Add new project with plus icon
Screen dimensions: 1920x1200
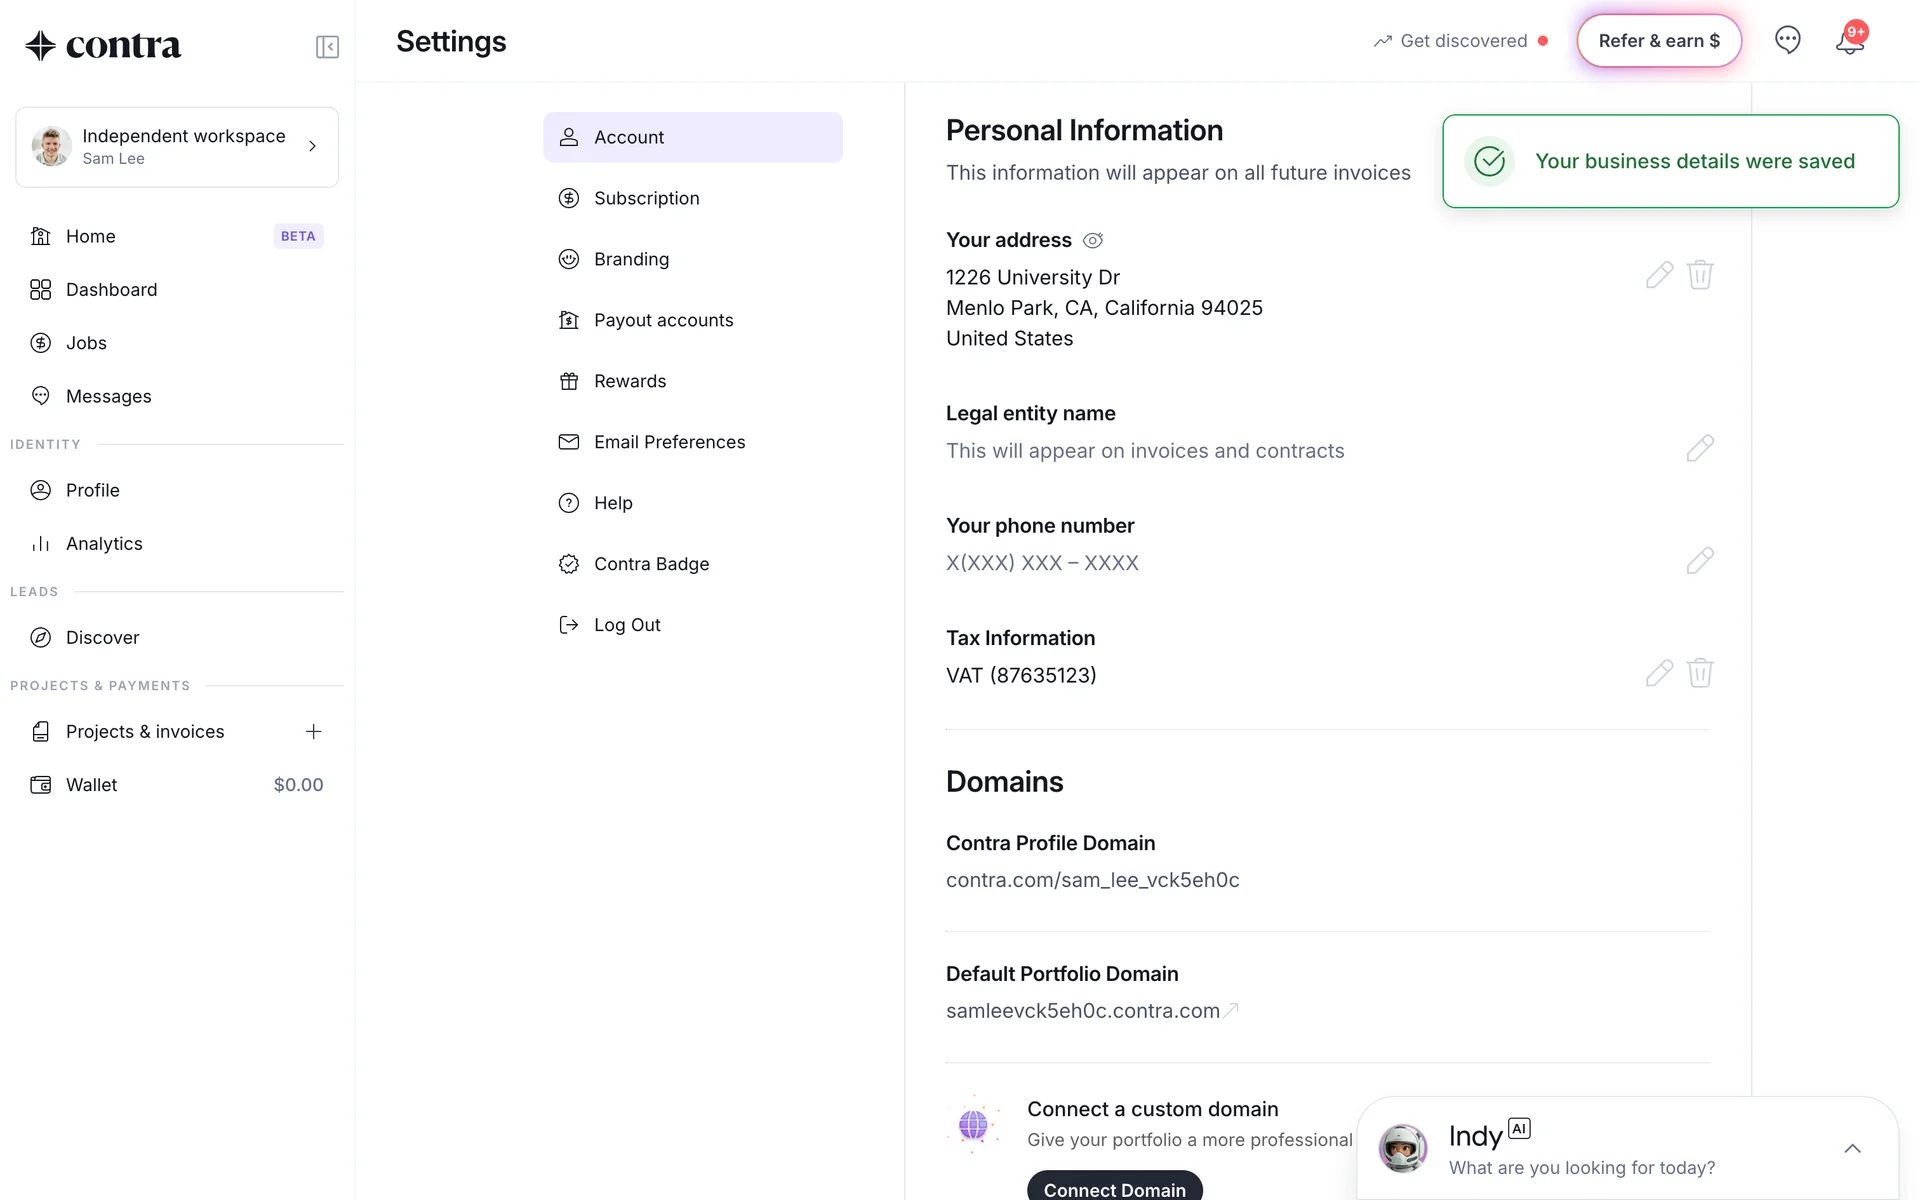[313, 732]
